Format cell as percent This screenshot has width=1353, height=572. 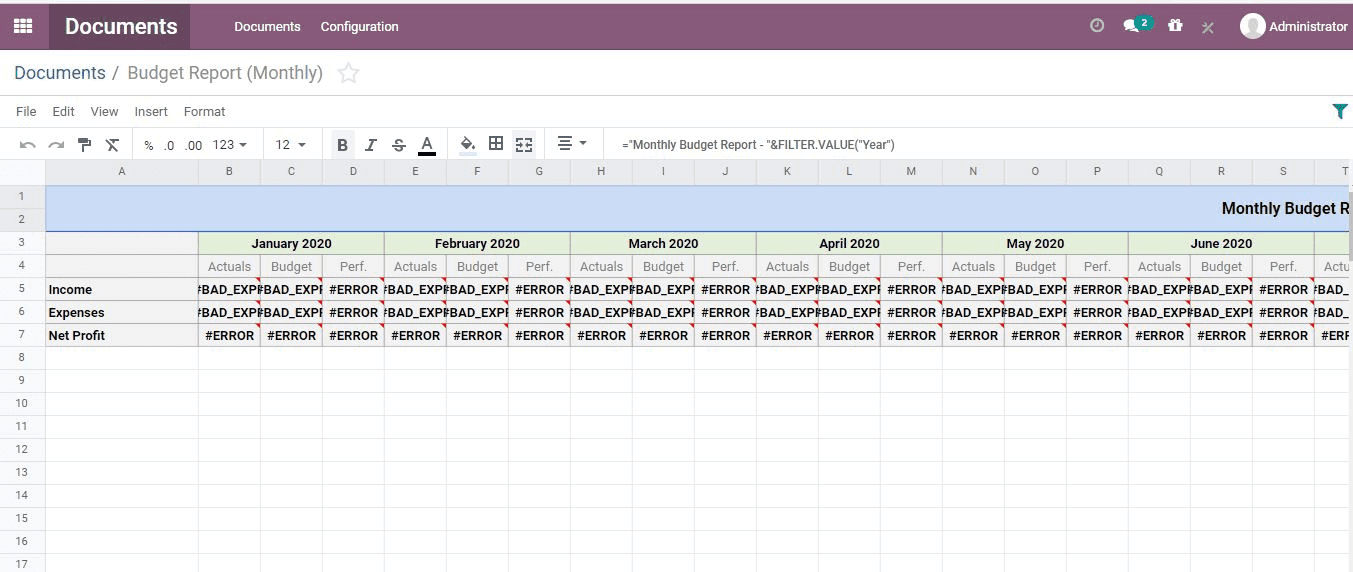[149, 145]
